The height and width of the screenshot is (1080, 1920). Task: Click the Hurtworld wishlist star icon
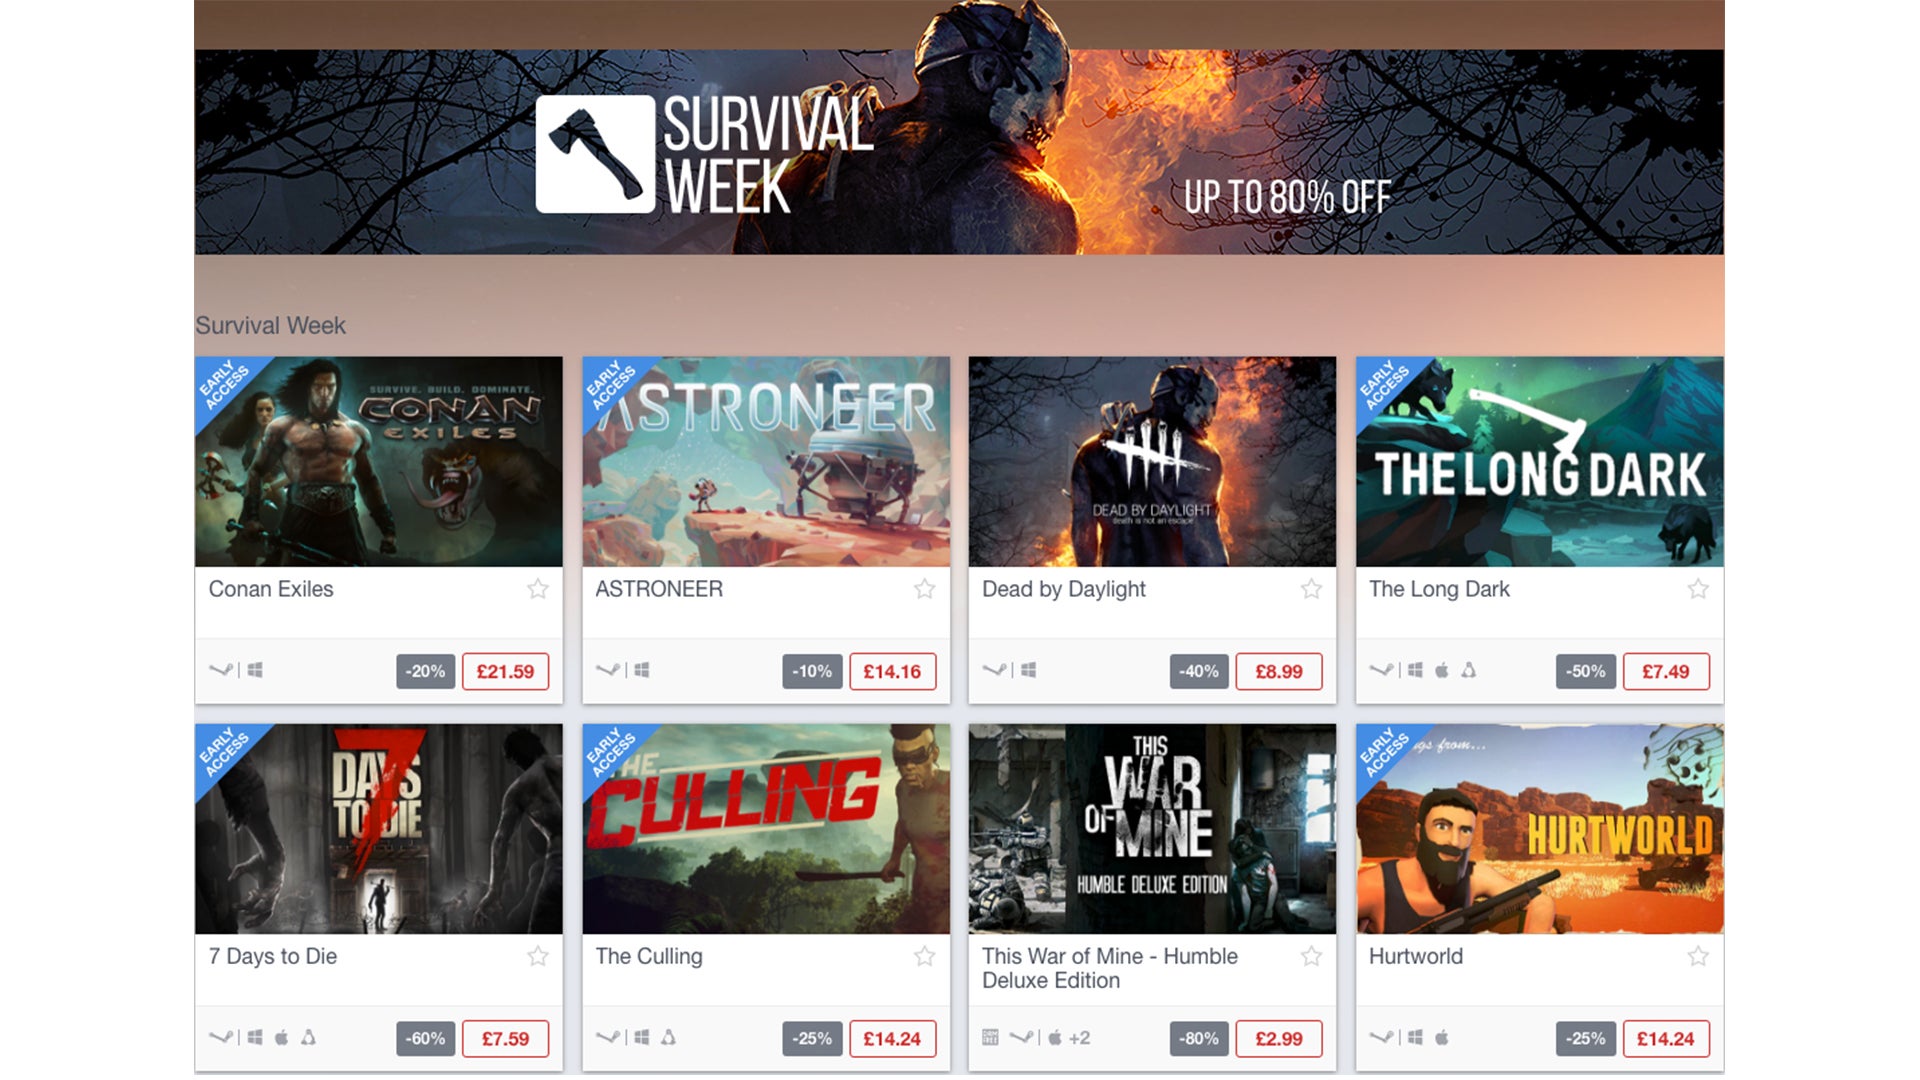[x=1698, y=956]
